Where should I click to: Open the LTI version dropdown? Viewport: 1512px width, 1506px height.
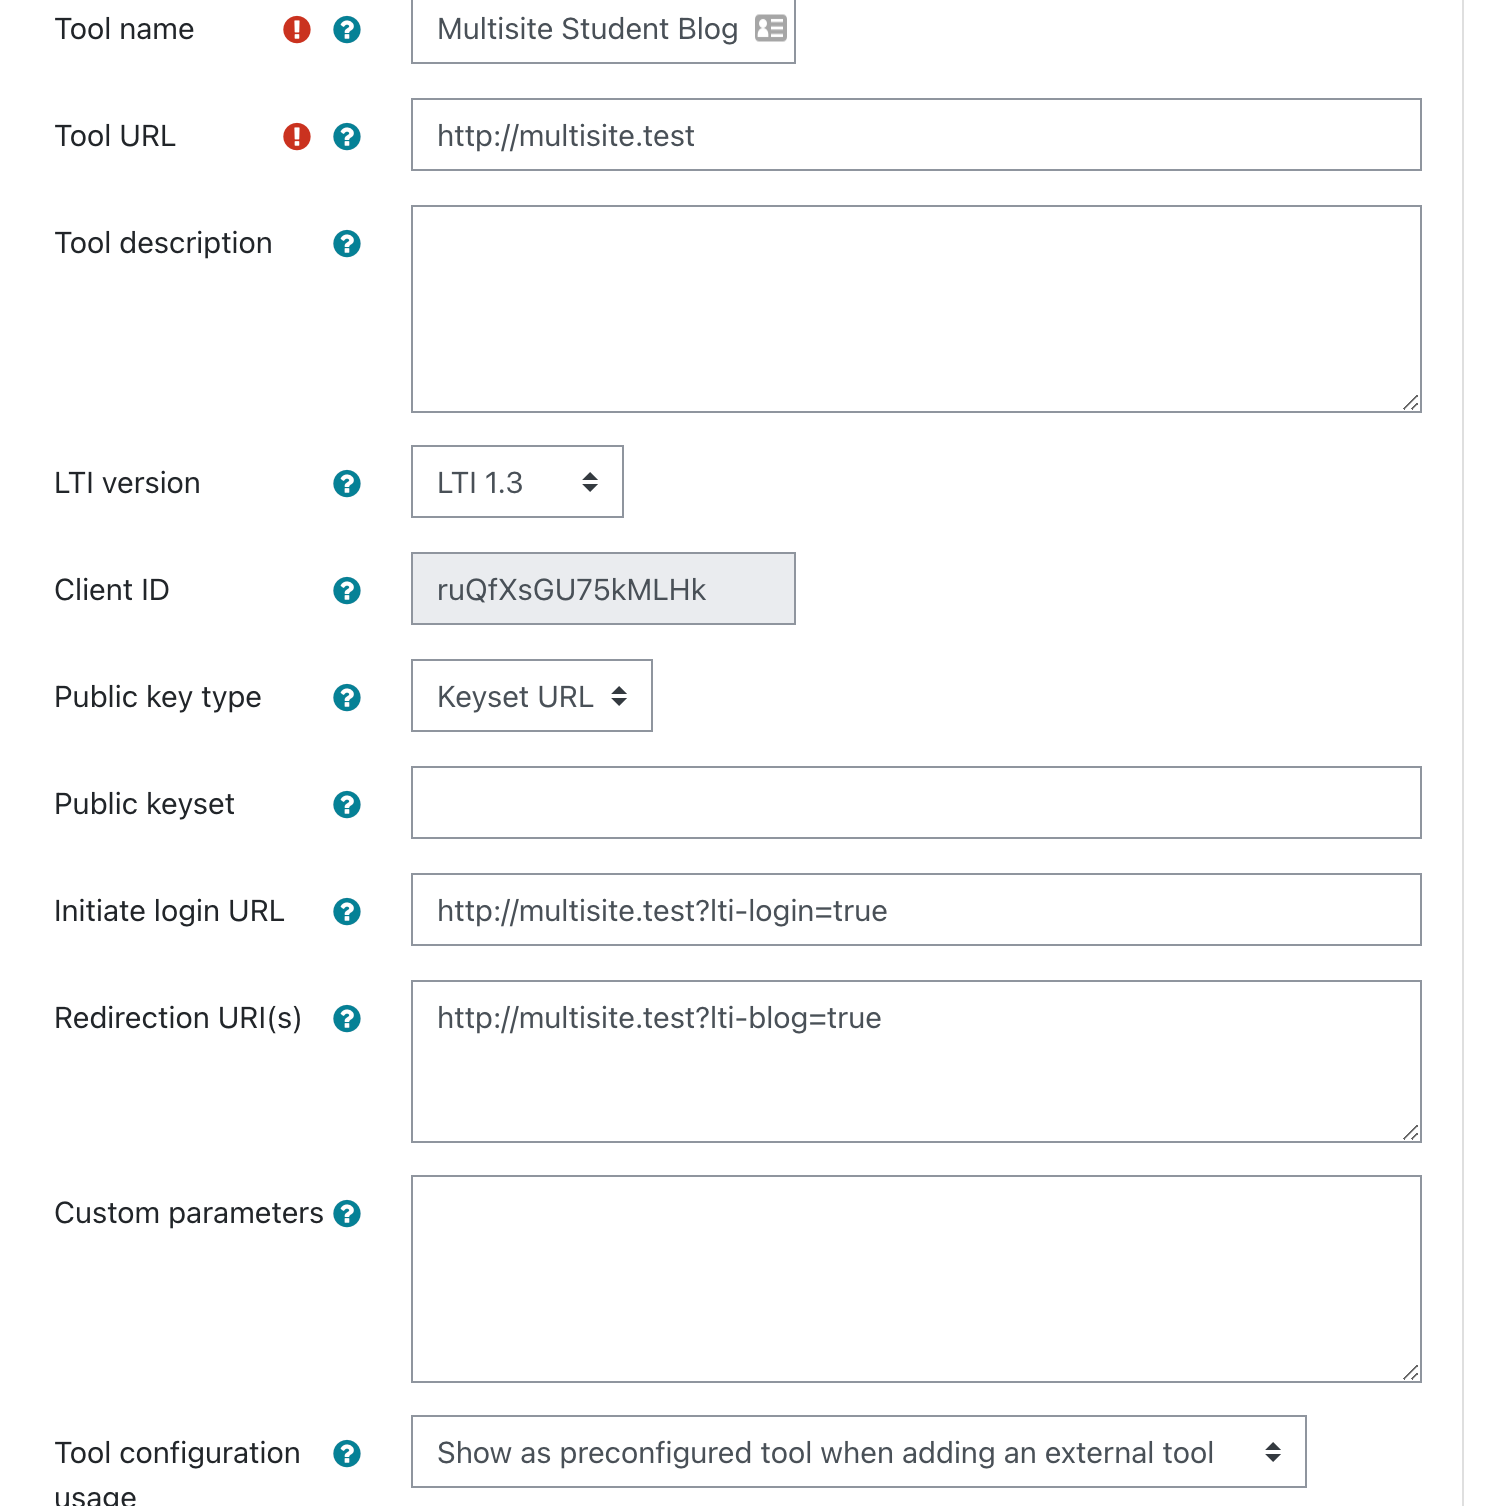(517, 482)
